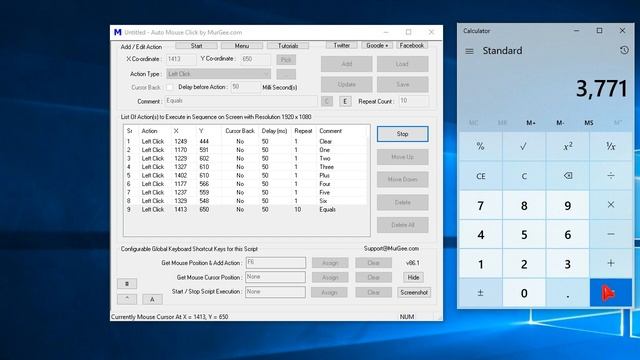Click the Get Mouse Position & Add Action shortcut field

[x=276, y=262]
